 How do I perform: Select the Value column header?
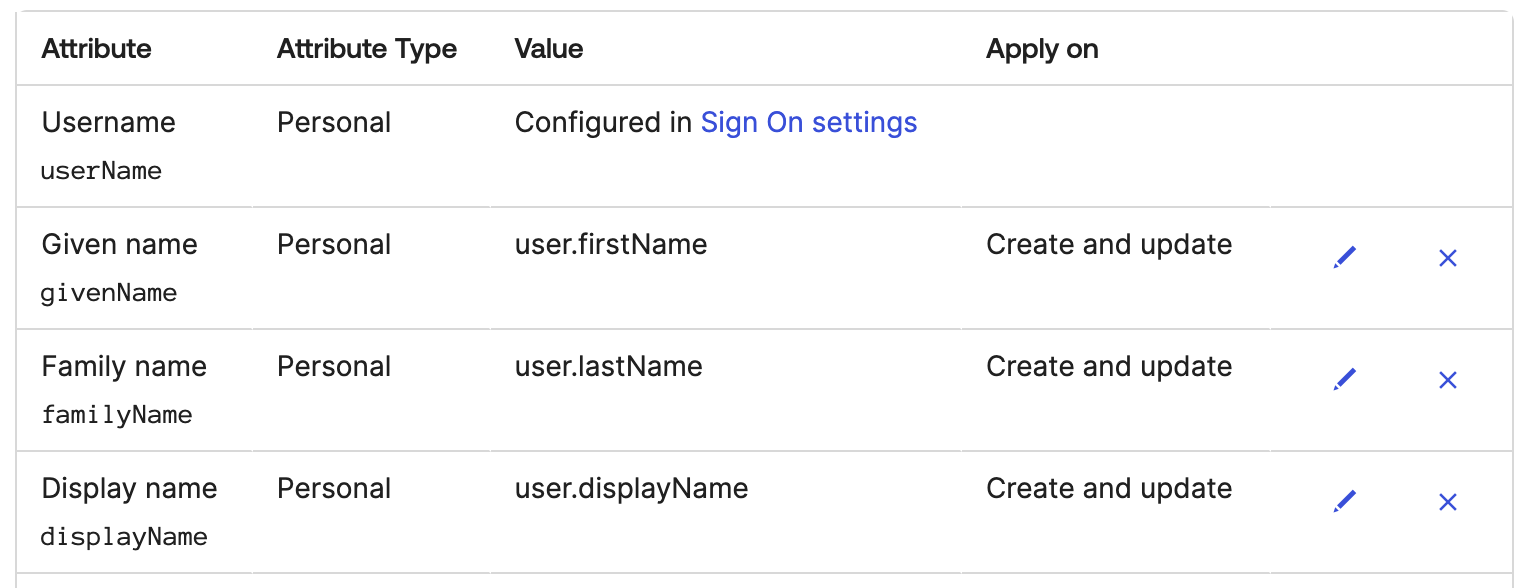tap(549, 48)
